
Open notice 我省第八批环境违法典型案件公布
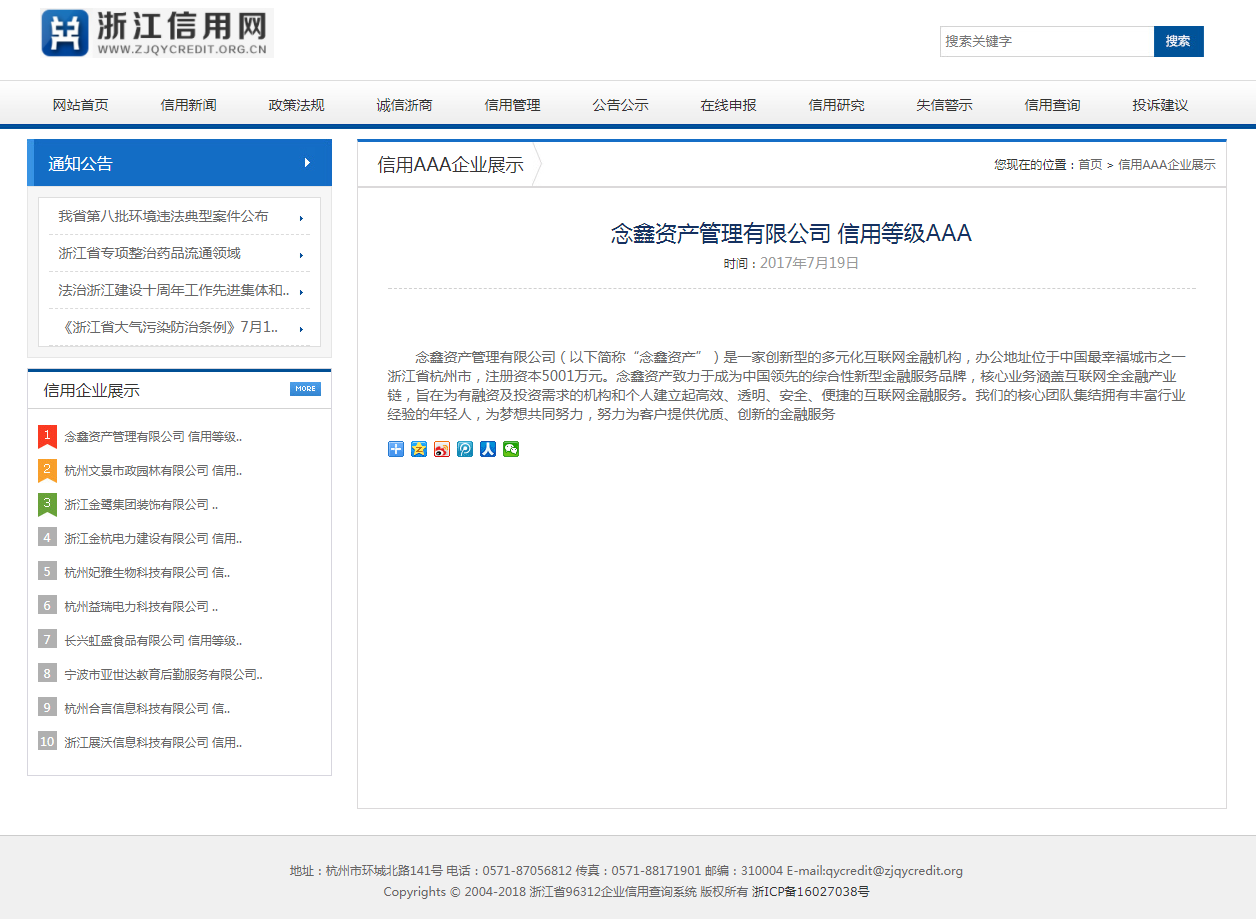[x=163, y=216]
